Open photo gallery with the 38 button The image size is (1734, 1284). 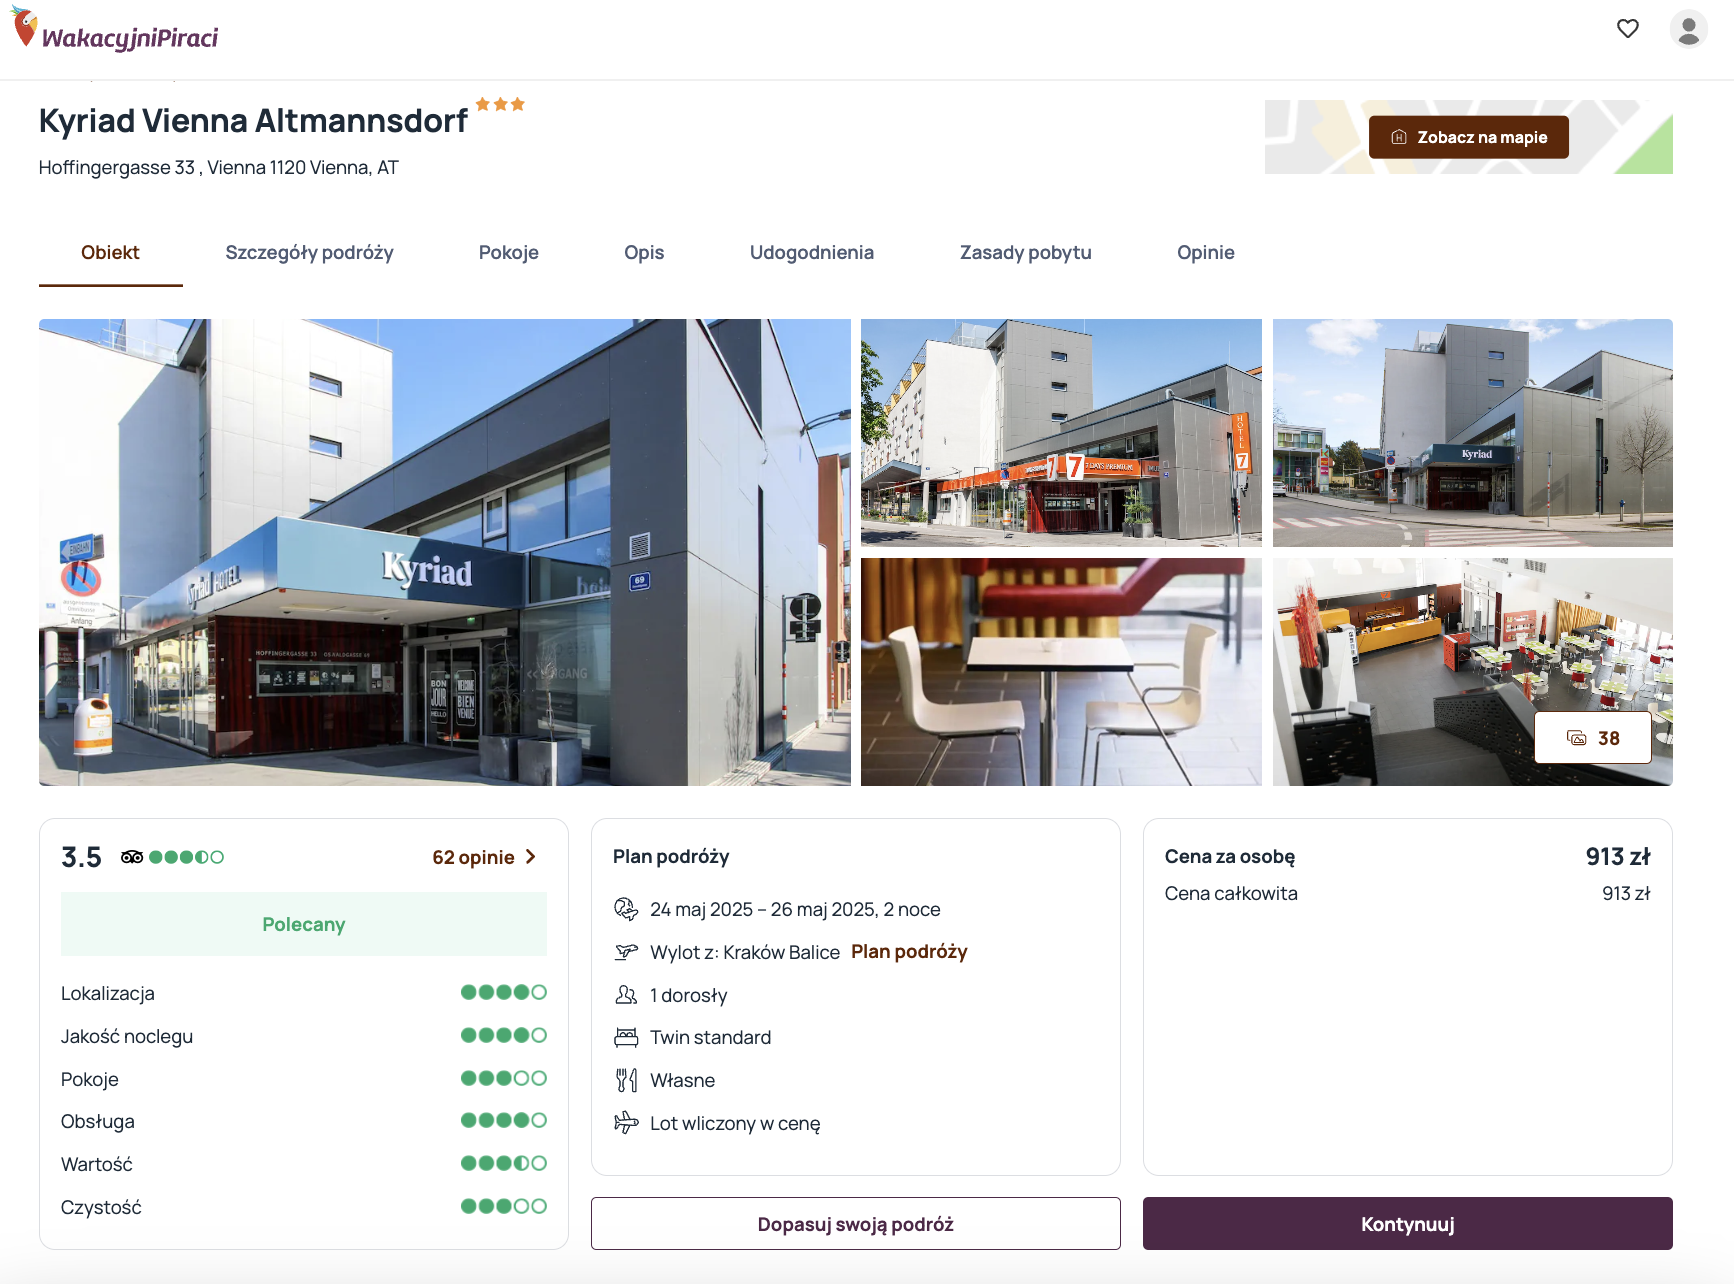(1593, 738)
